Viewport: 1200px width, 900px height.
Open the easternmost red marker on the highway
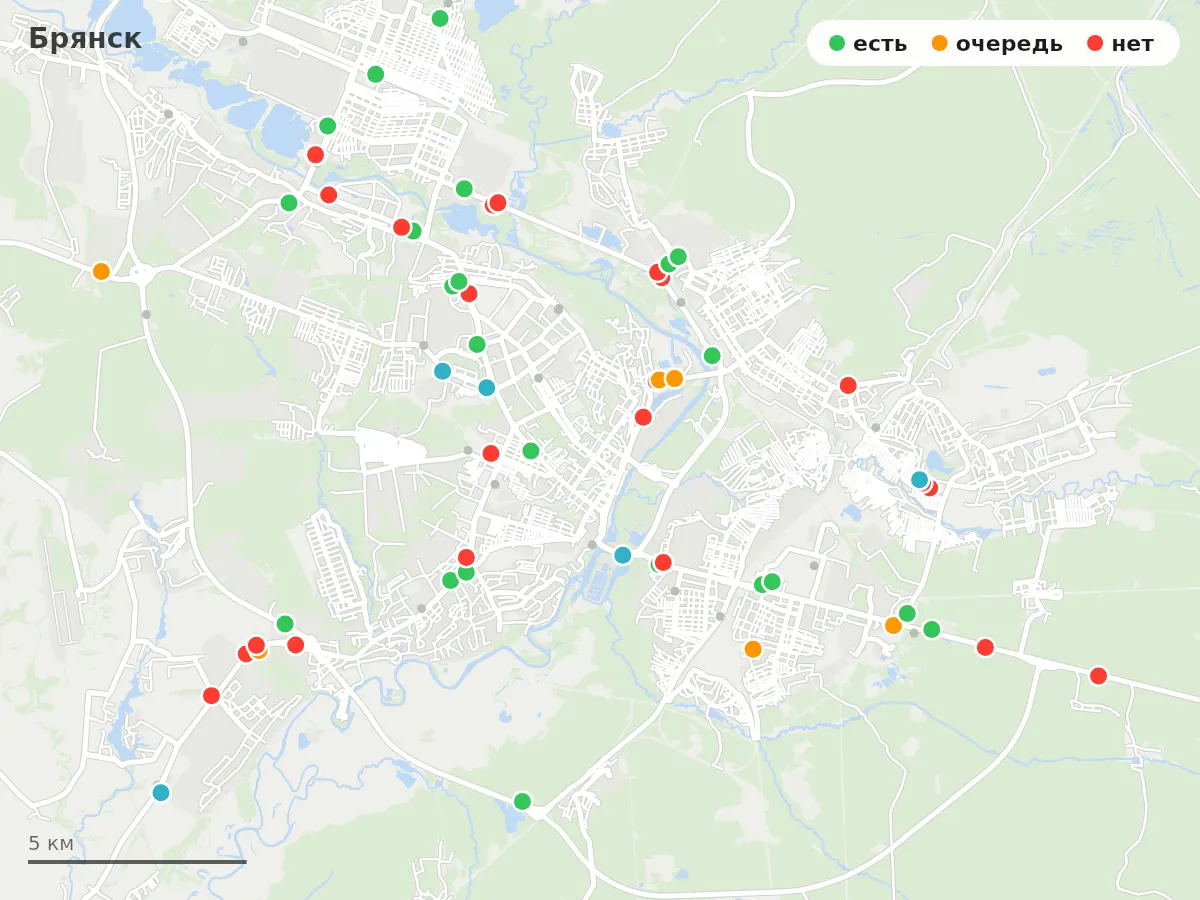tap(1098, 676)
